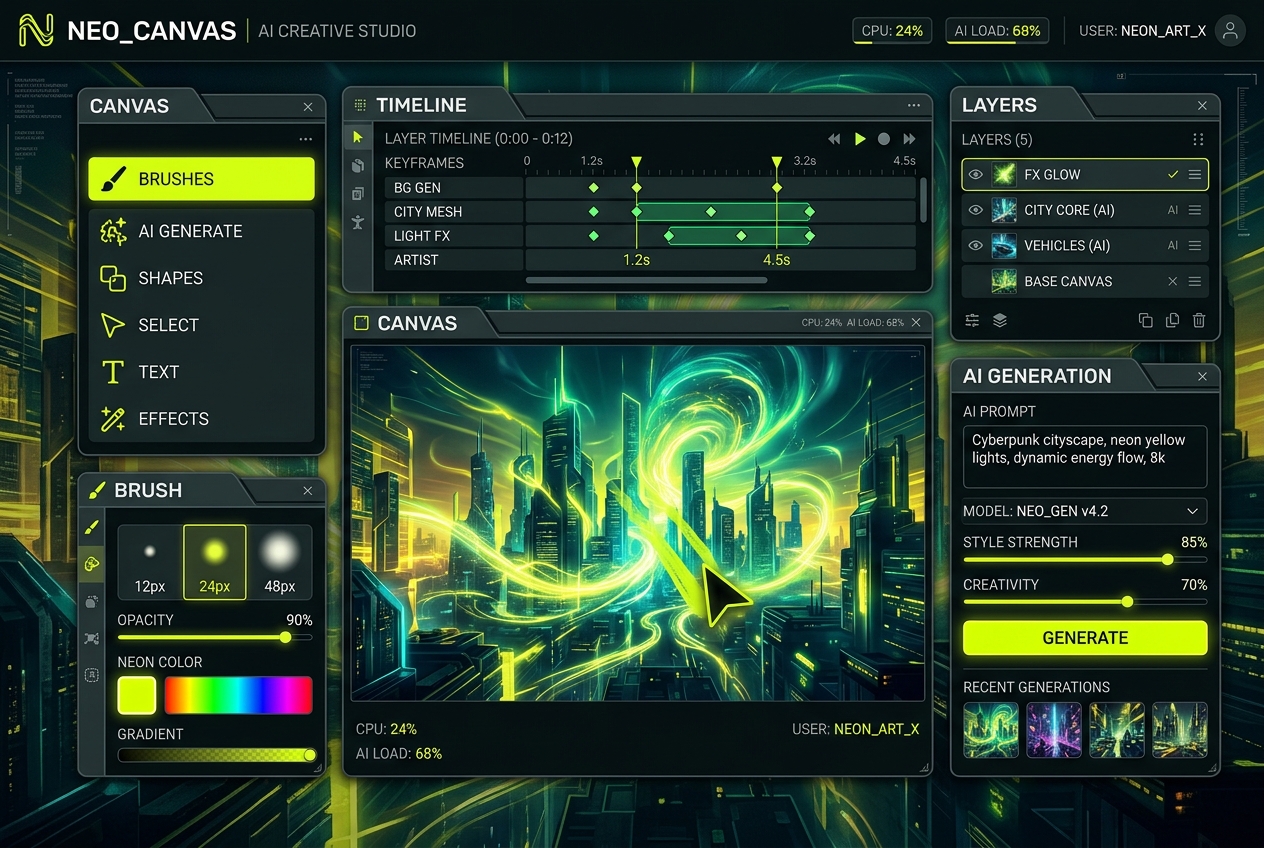1264x848 pixels.
Task: Click the GENERATE button
Action: [x=1085, y=638]
